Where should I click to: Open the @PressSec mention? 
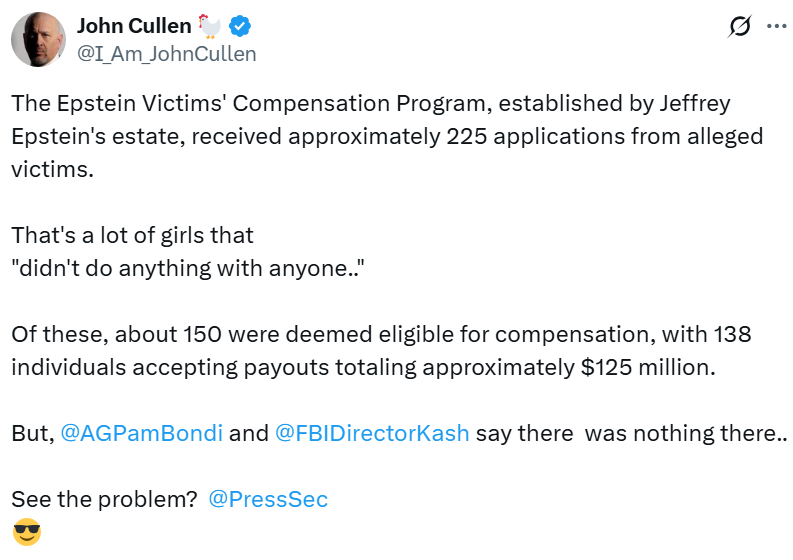point(267,499)
